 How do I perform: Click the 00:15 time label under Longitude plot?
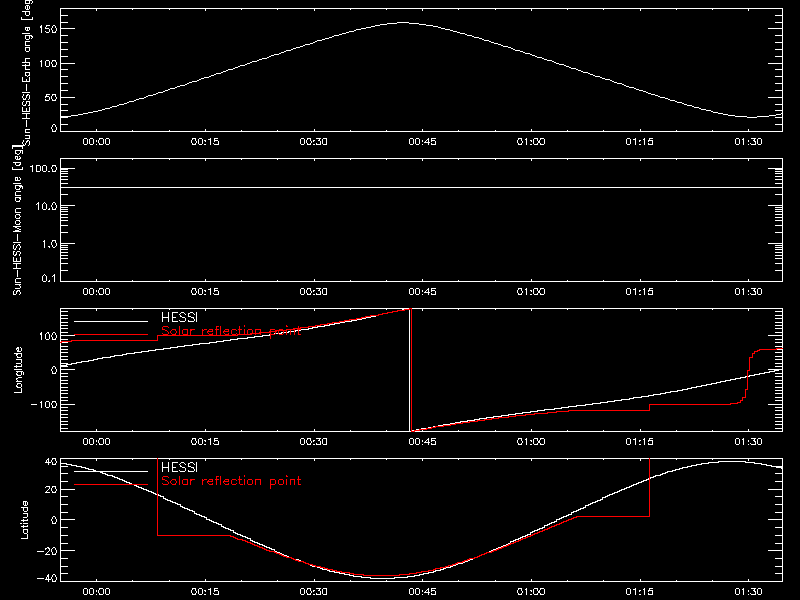[x=205, y=442]
